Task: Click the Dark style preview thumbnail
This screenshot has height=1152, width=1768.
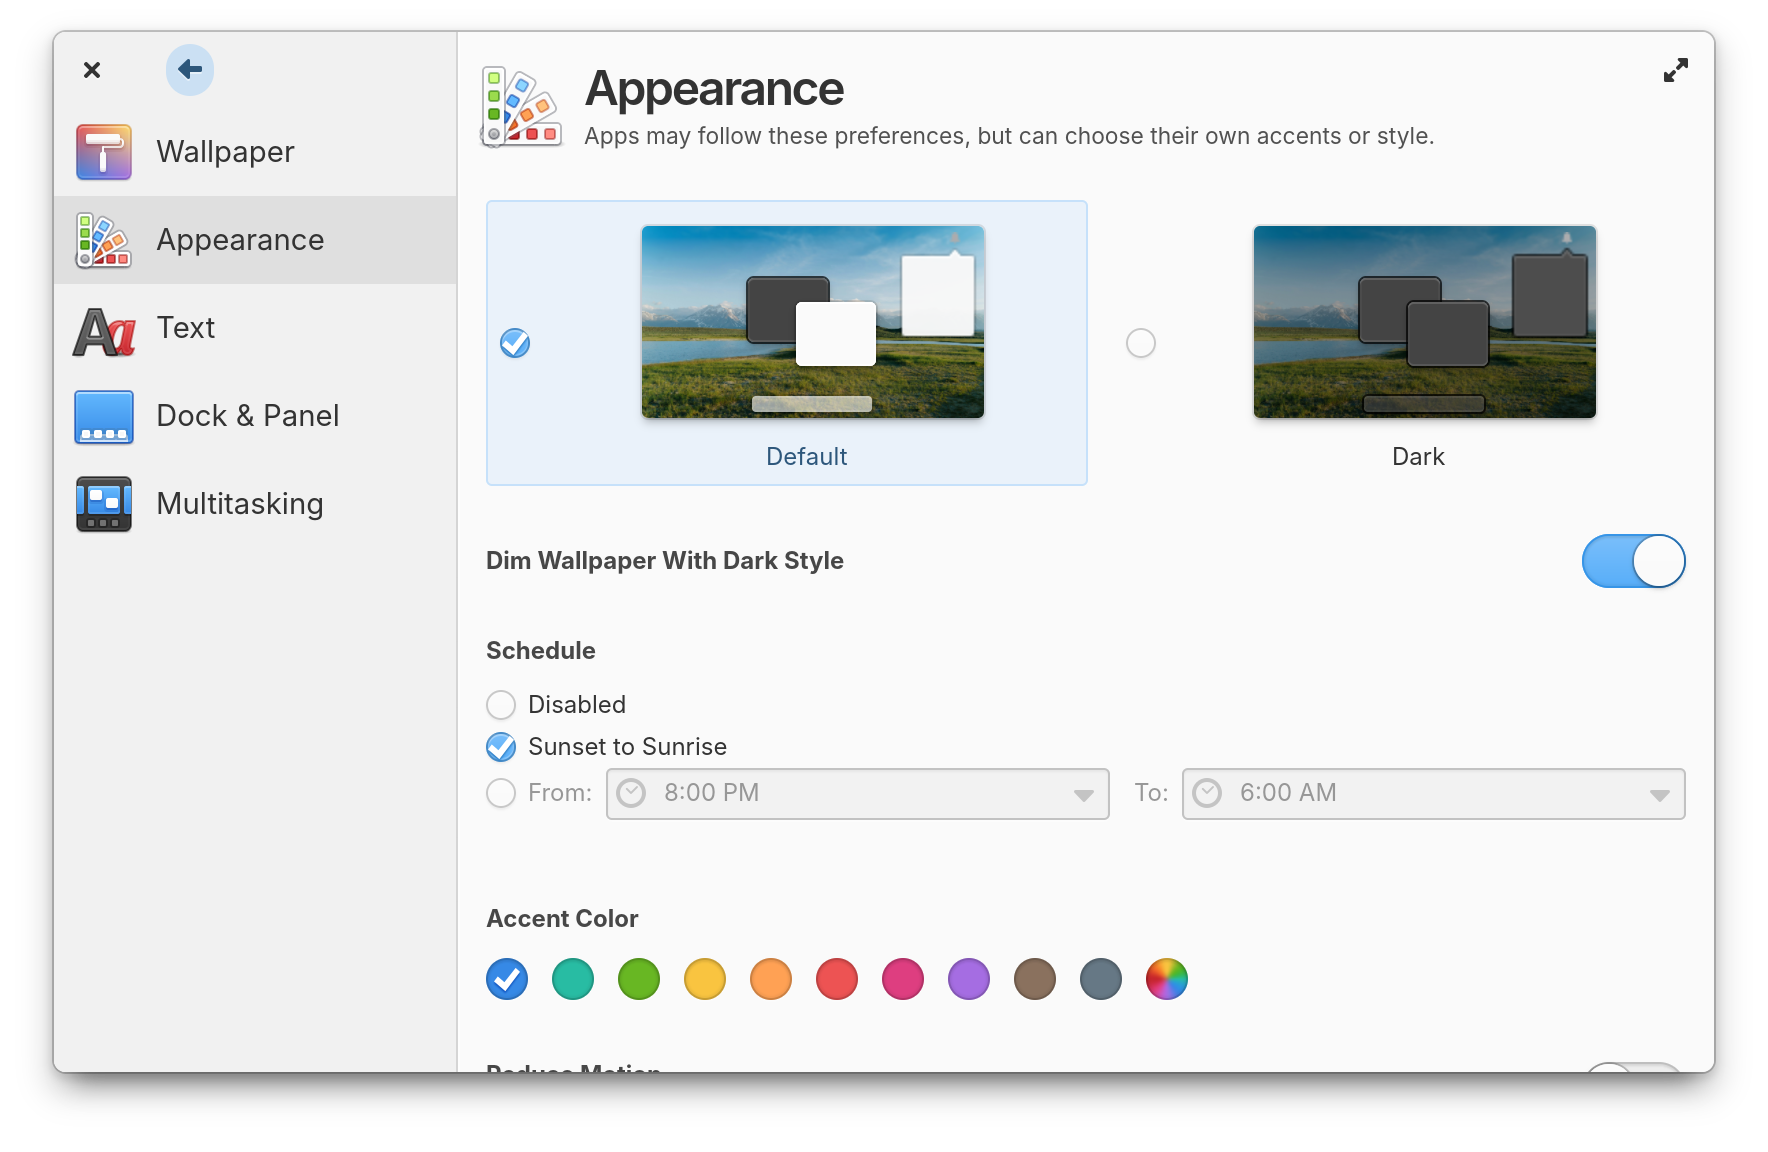Action: [x=1425, y=322]
